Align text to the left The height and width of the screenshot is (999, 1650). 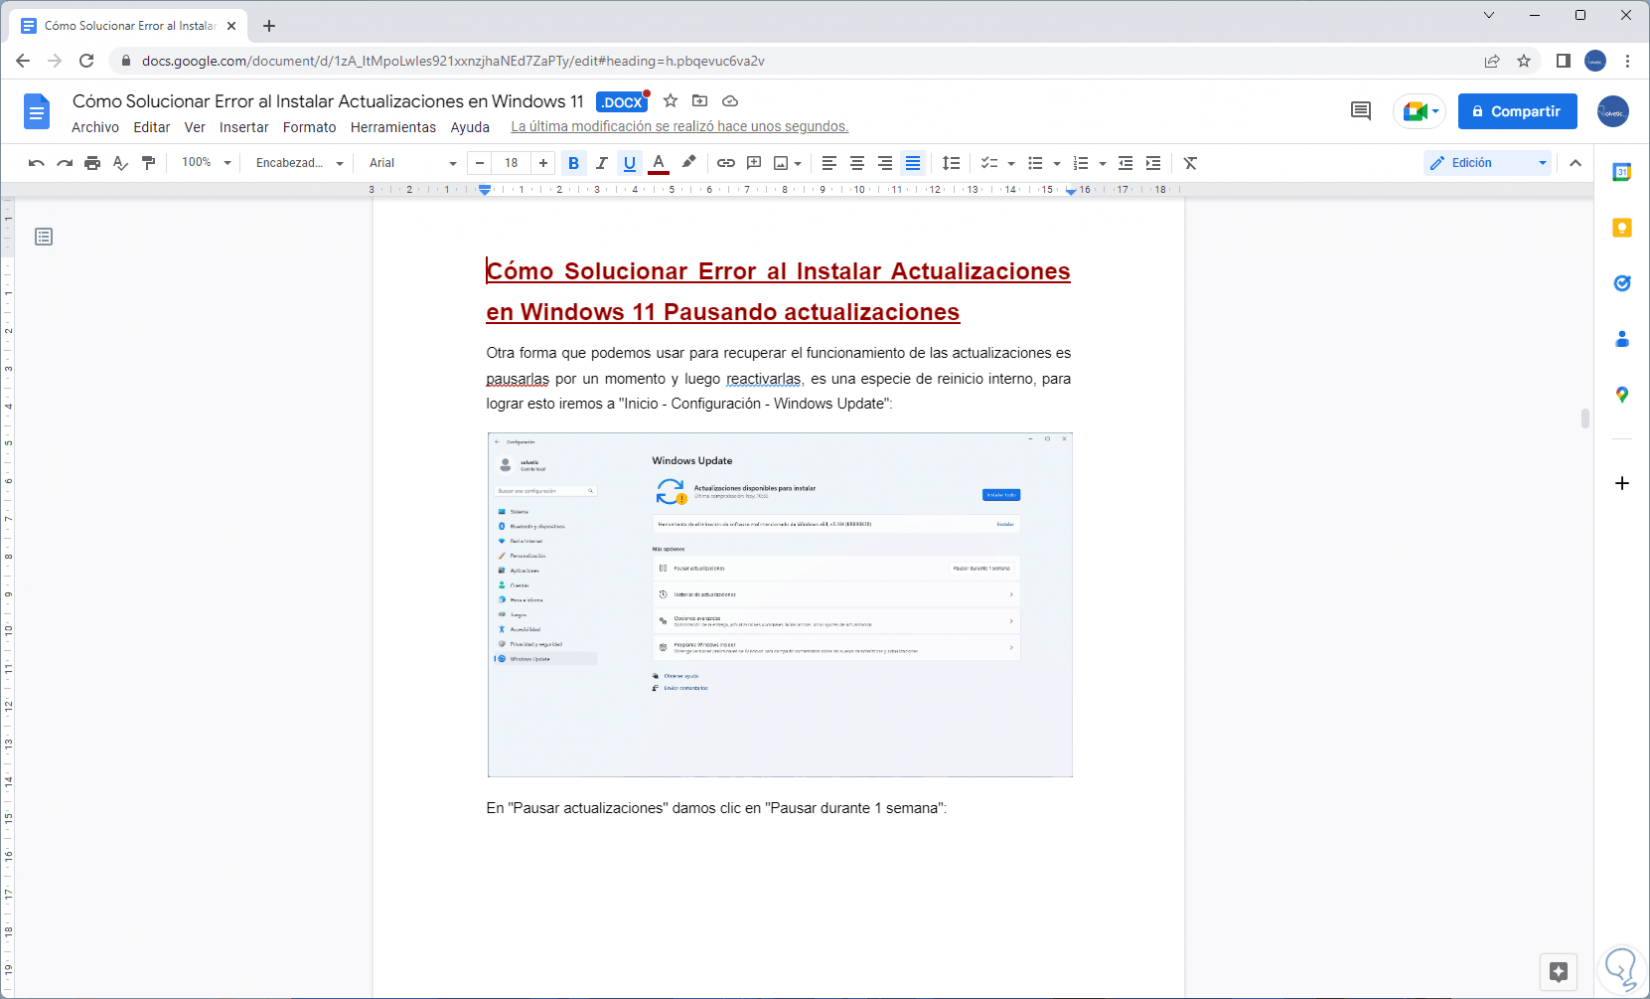pyautogui.click(x=829, y=163)
